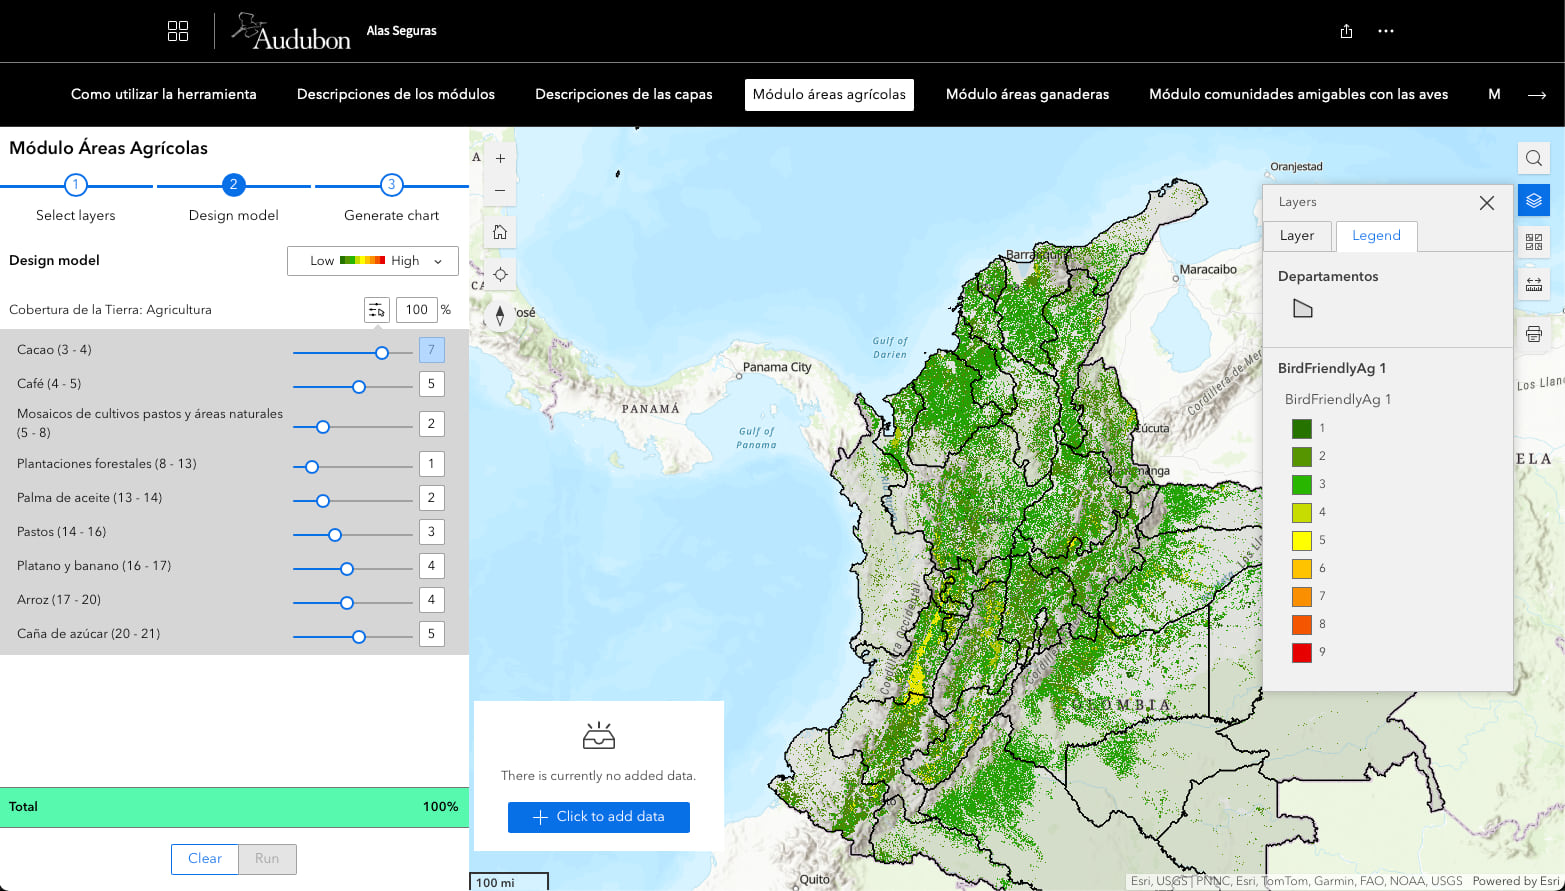Click the slider adjustment icon near 100%
The height and width of the screenshot is (891, 1565).
tap(377, 309)
